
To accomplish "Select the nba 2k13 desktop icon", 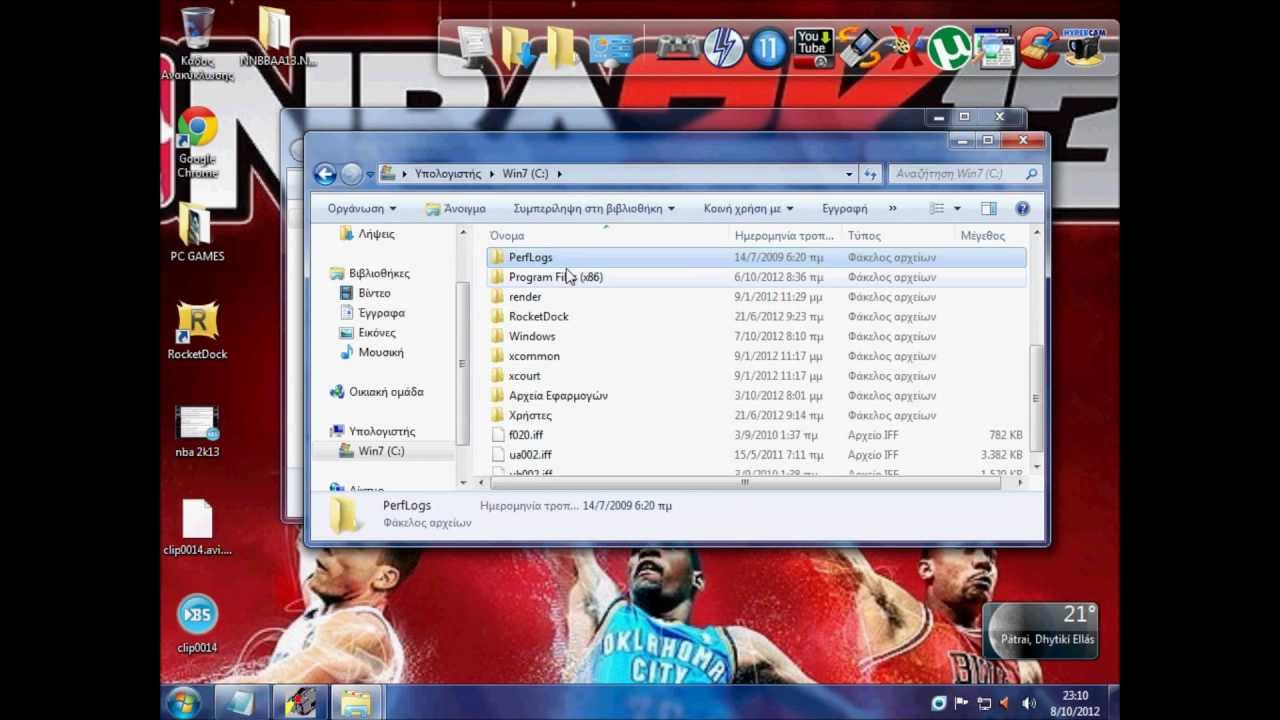I will [197, 431].
